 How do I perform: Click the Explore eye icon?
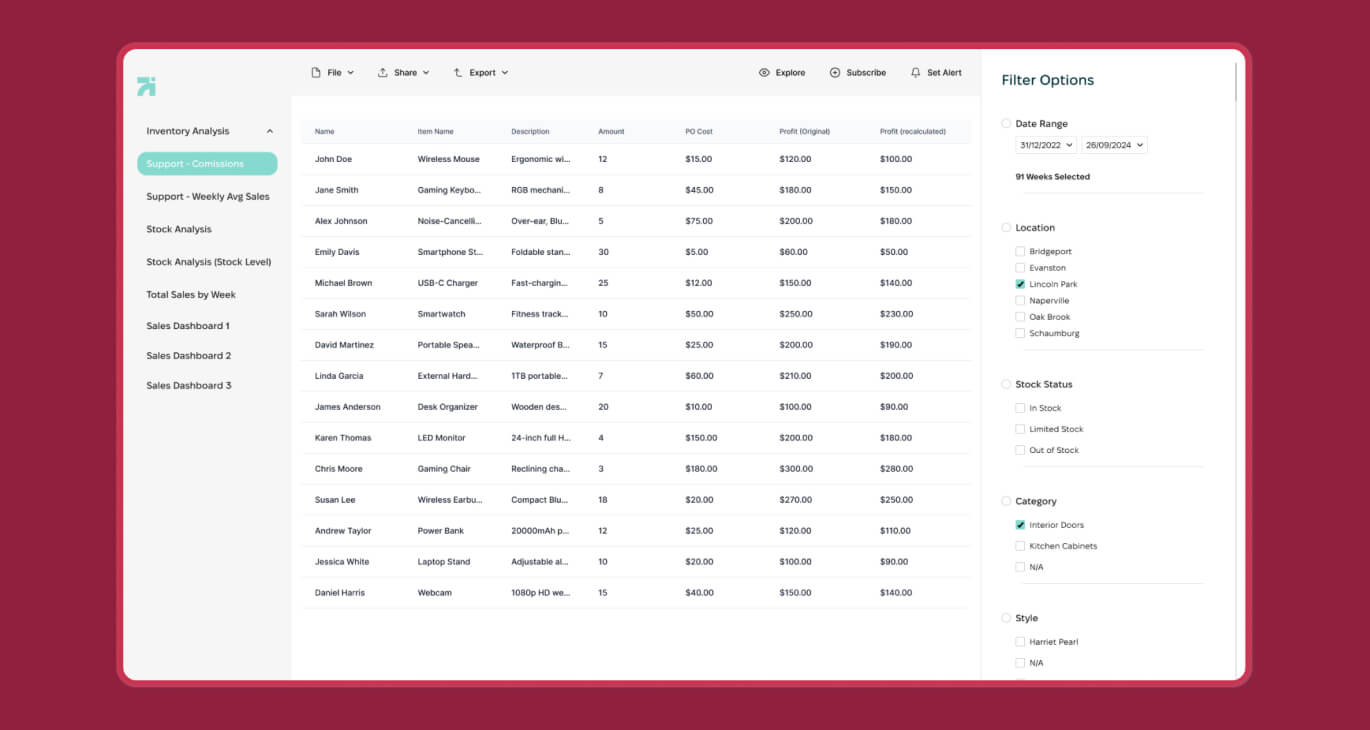coord(764,73)
